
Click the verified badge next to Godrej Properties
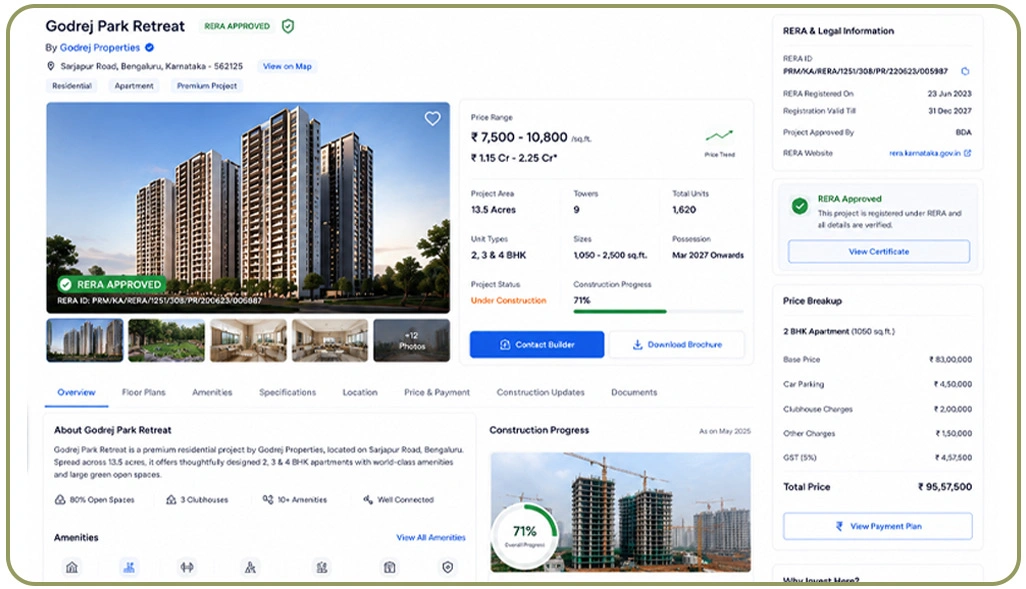[x=149, y=47]
